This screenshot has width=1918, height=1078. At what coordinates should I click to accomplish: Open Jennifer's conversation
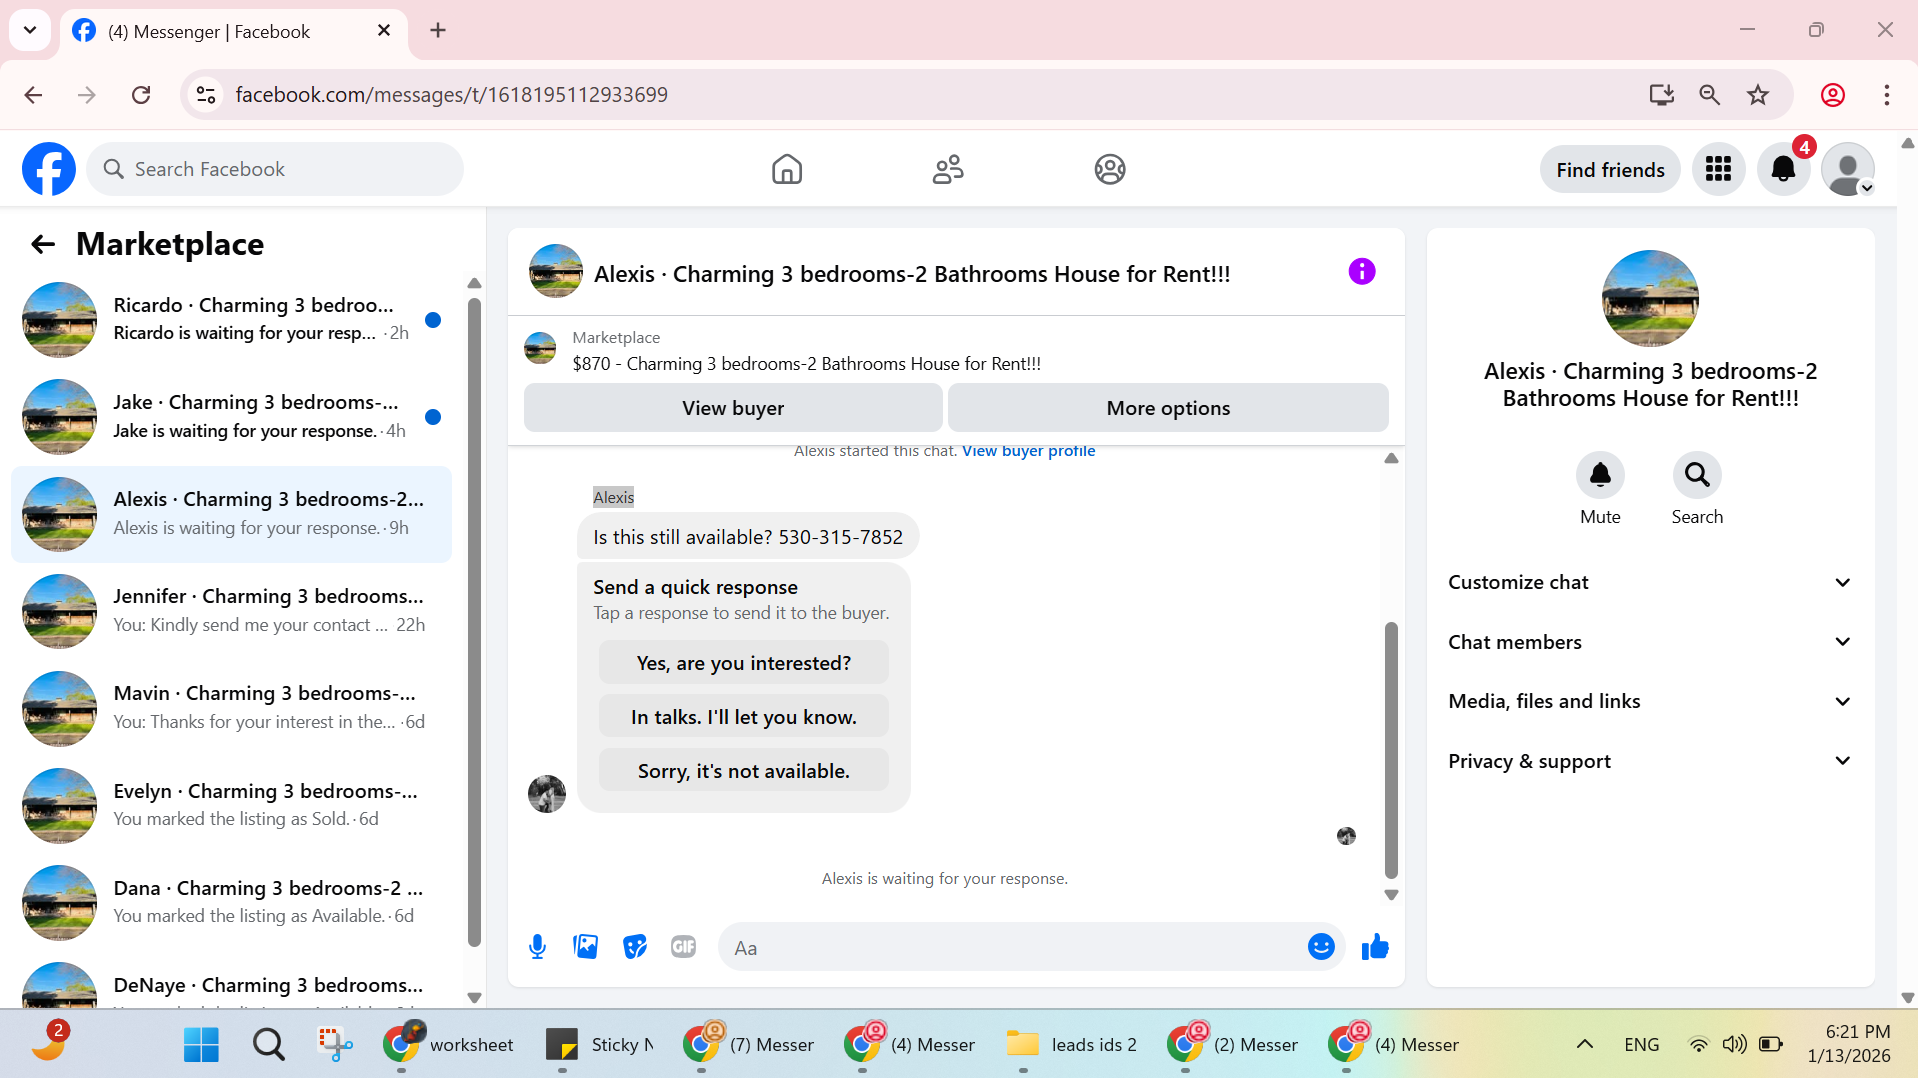pyautogui.click(x=232, y=611)
